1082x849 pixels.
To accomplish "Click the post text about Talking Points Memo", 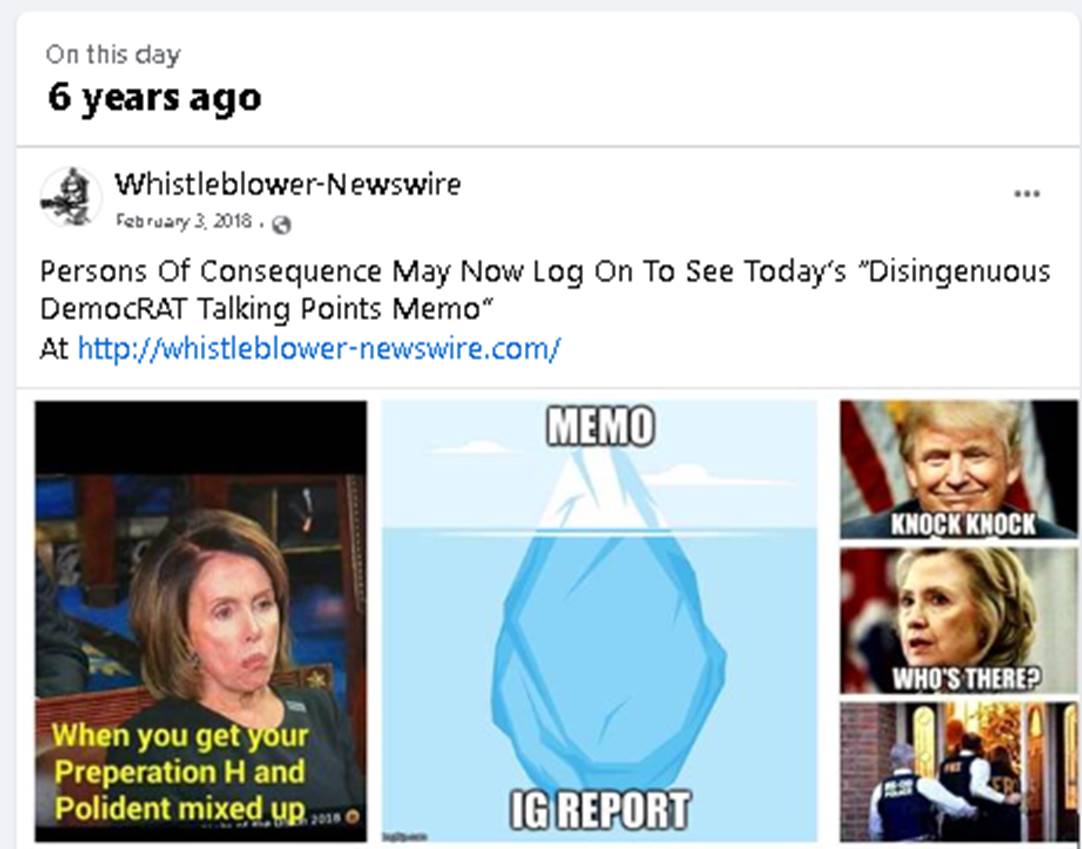I will pos(544,290).
